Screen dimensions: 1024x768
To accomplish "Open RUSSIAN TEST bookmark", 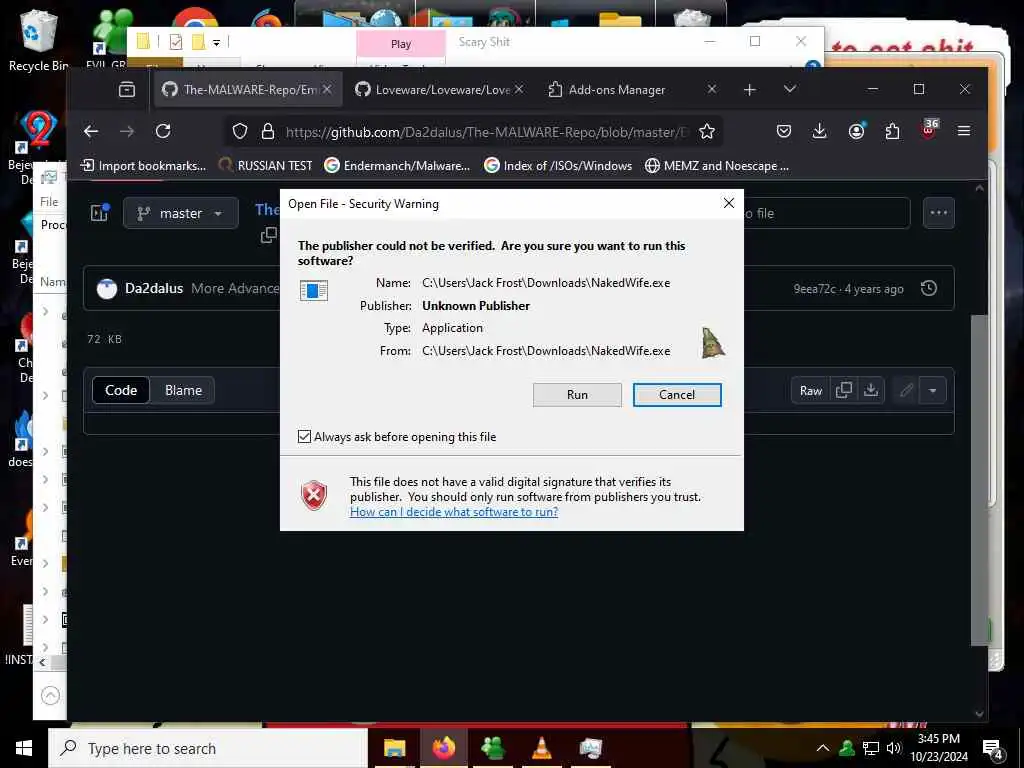I will [x=265, y=166].
